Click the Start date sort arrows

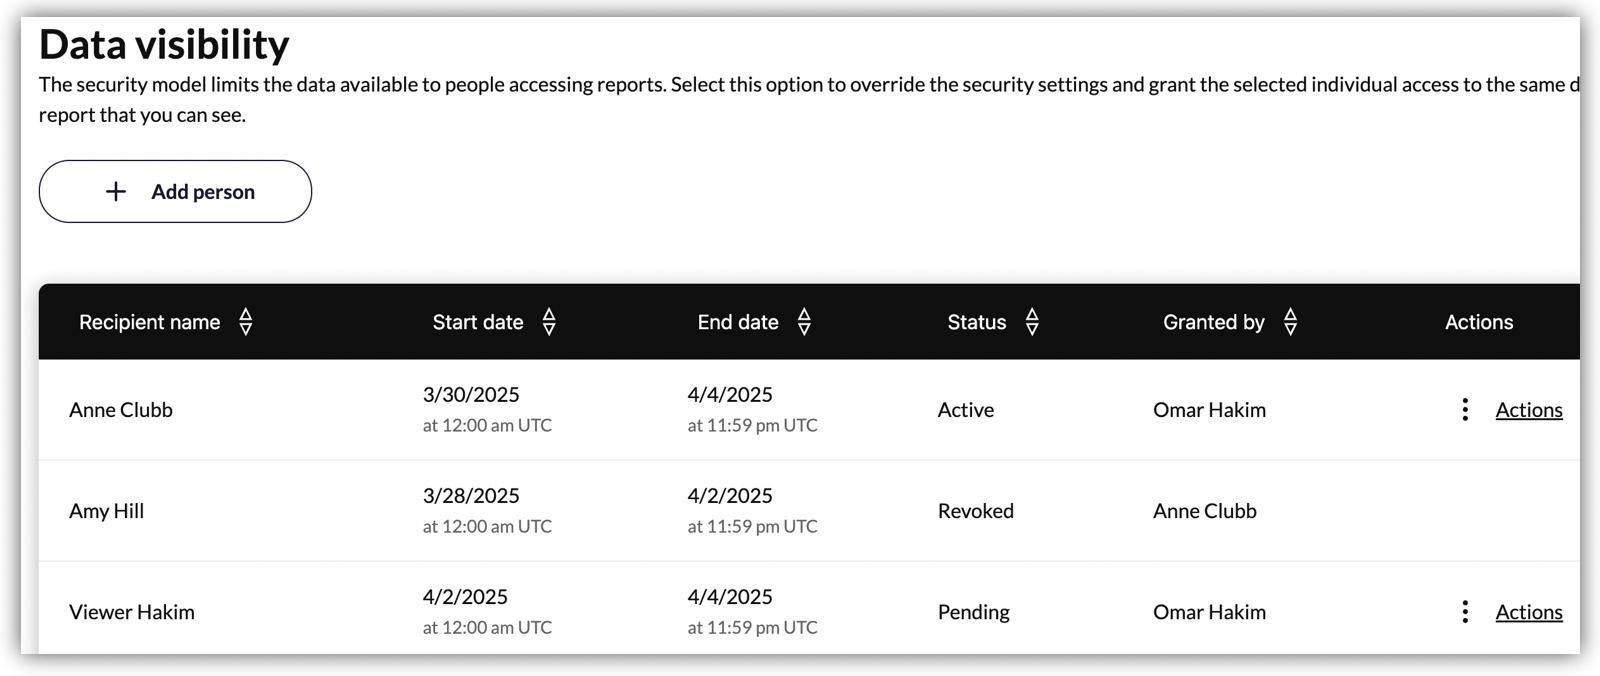point(549,322)
